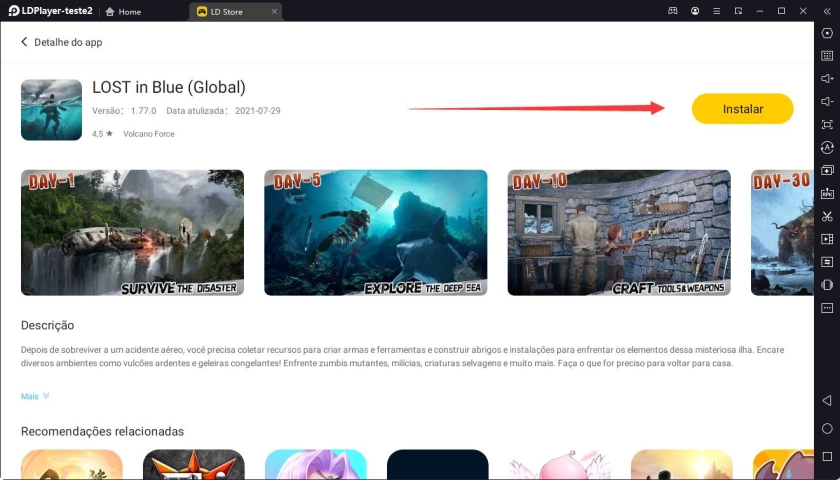Enter fullscreen mode from sidebar

pyautogui.click(x=827, y=125)
